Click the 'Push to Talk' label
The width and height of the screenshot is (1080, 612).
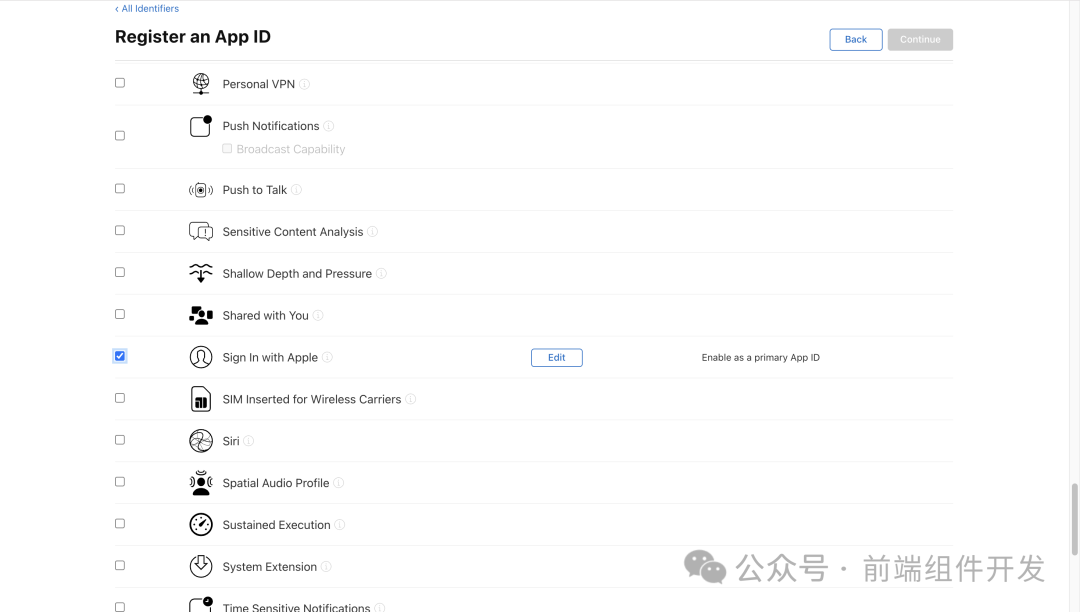coord(254,190)
